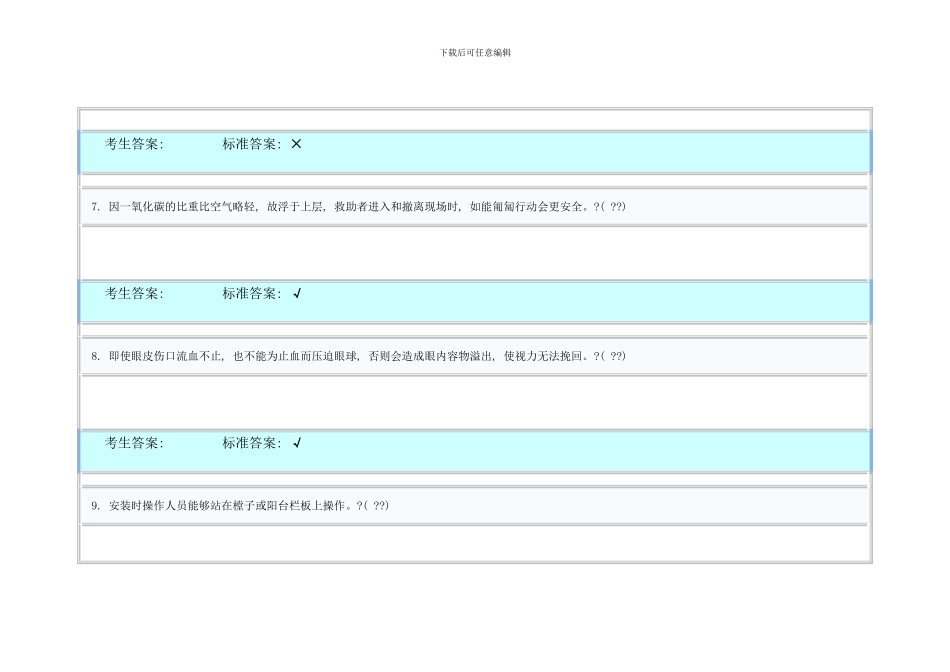Click 考生答案 label below question 8
The width and height of the screenshot is (950, 672).
click(135, 443)
